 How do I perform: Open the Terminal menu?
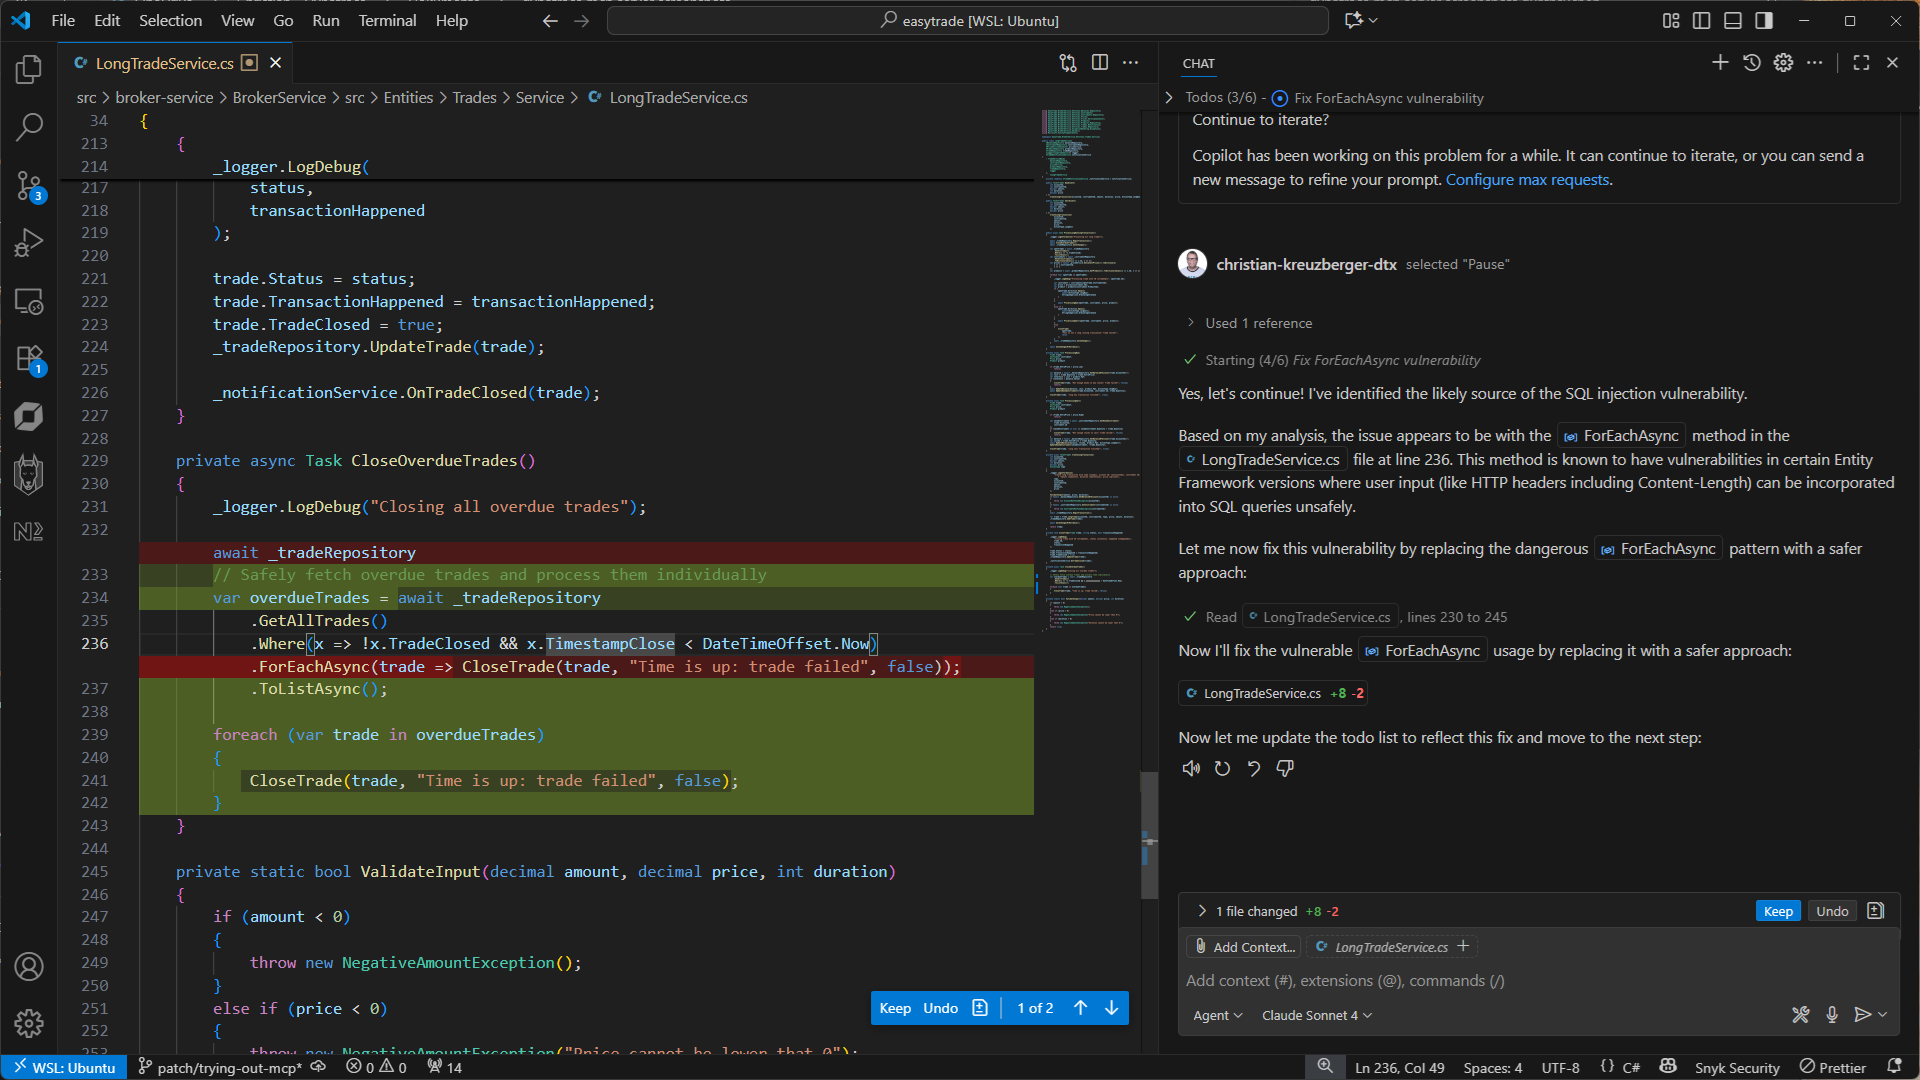[x=386, y=20]
